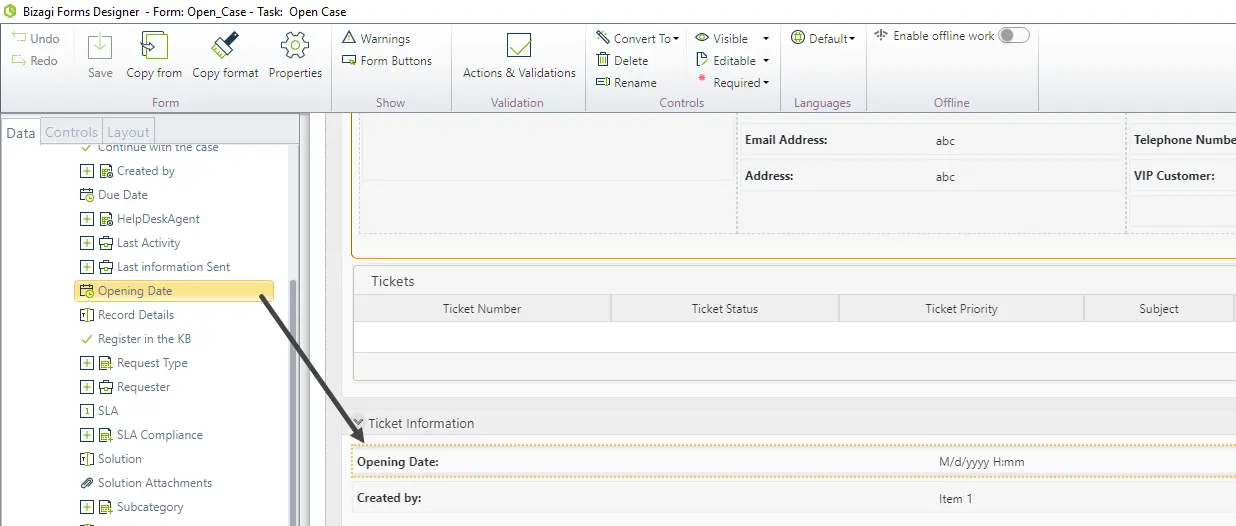Switch to the Layout tab
The height and width of the screenshot is (526, 1236).
tap(128, 132)
